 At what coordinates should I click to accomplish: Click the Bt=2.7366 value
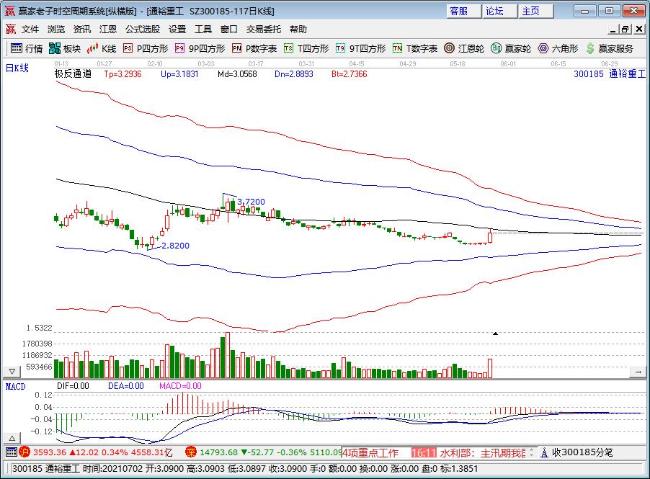click(x=349, y=74)
